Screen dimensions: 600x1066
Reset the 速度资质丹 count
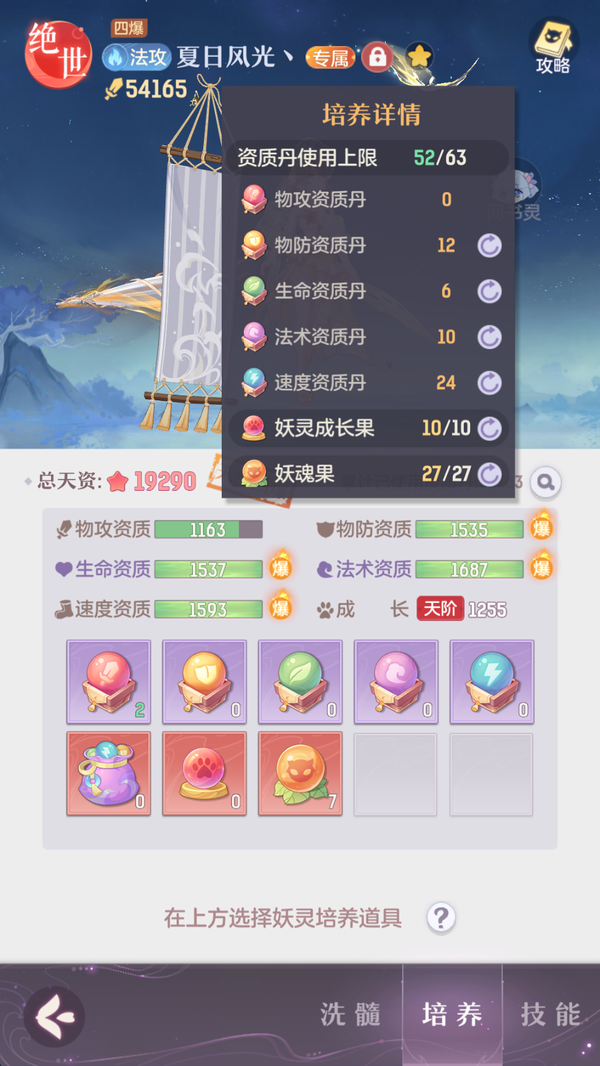489,383
